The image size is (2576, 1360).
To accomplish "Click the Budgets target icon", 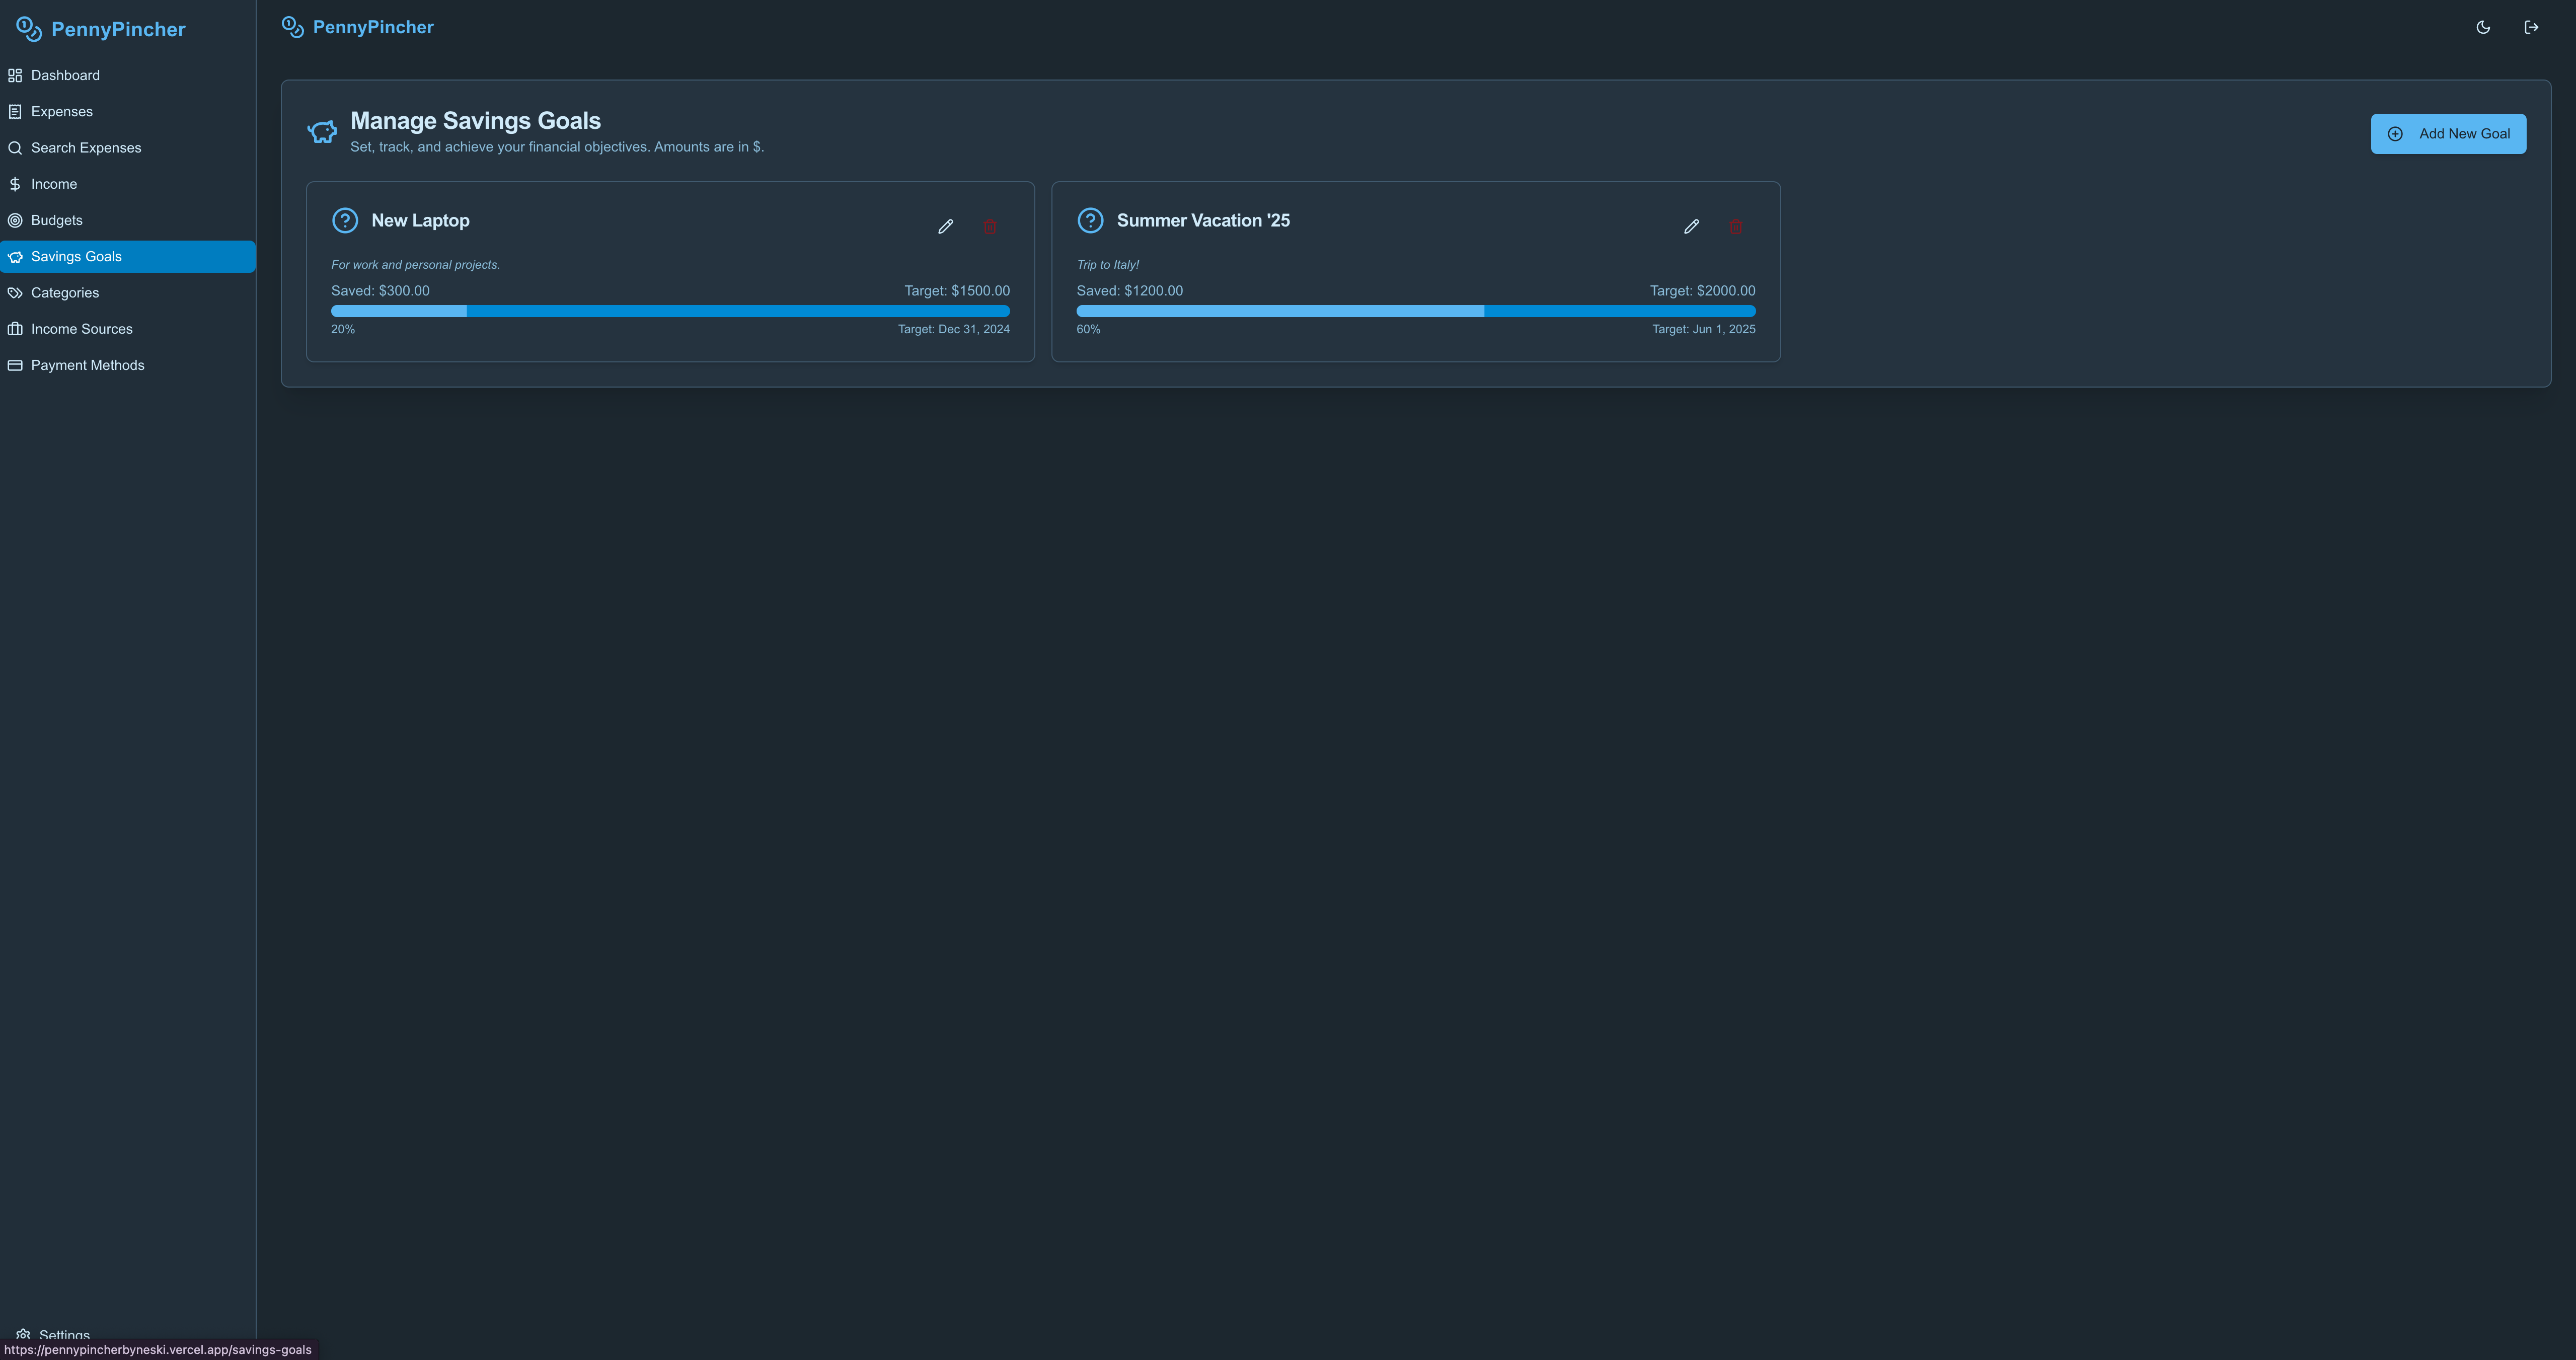I will point(15,220).
